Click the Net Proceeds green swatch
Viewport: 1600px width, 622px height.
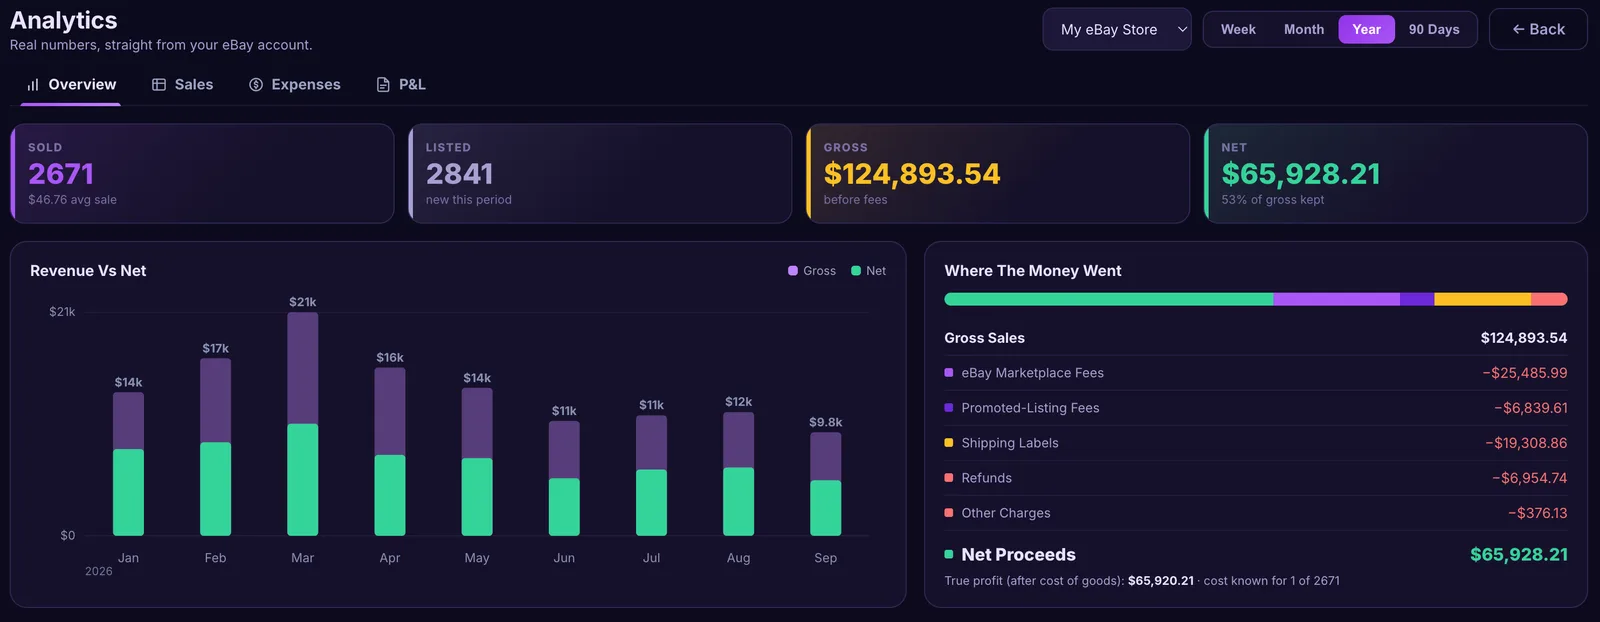click(949, 554)
